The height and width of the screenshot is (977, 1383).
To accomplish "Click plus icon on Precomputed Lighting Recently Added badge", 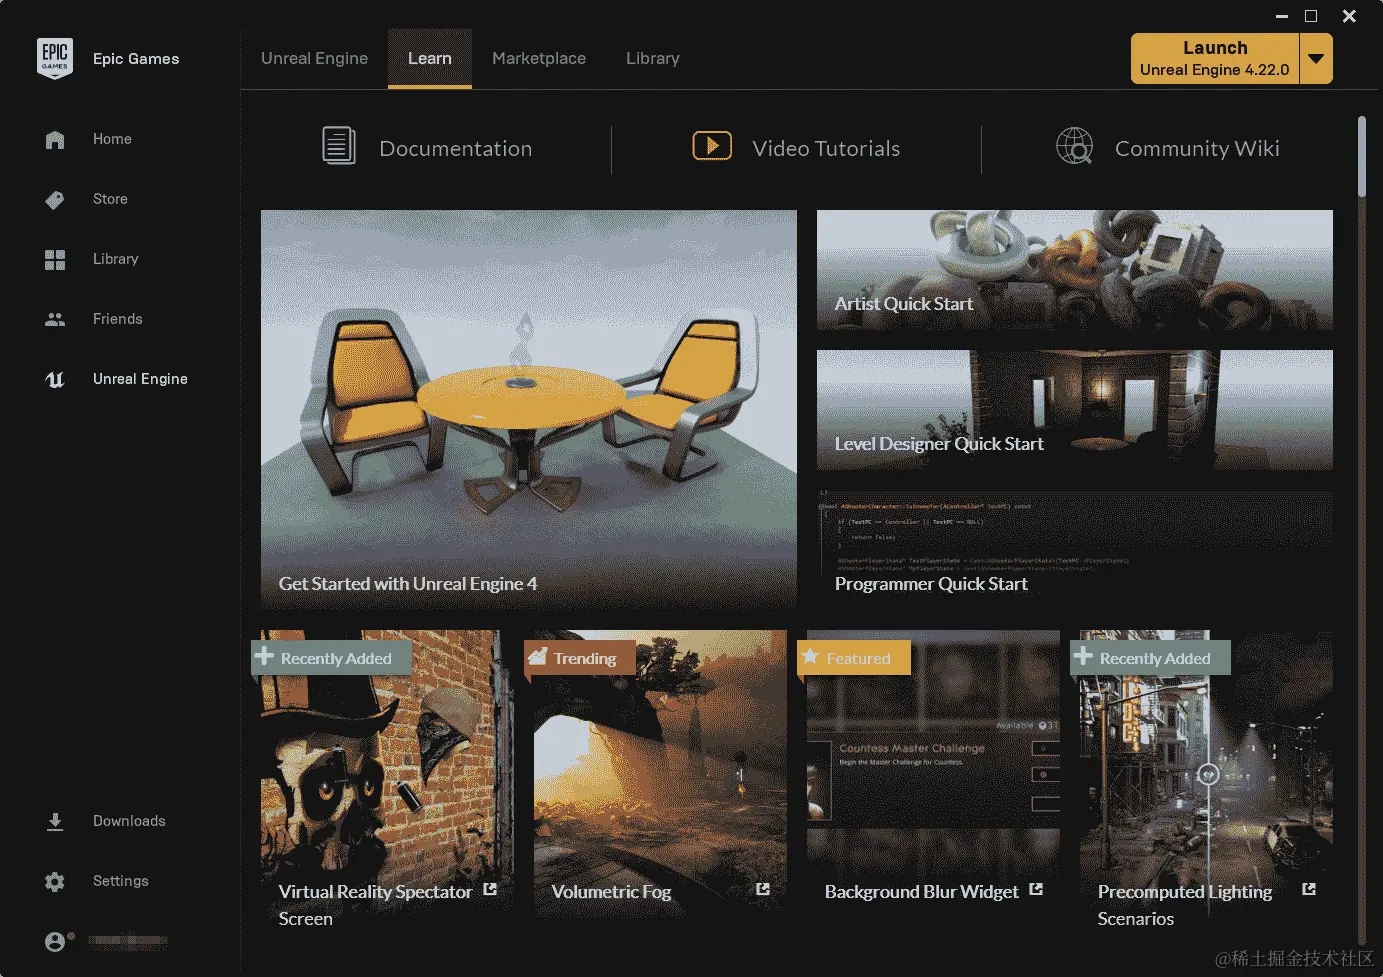I will [x=1083, y=656].
